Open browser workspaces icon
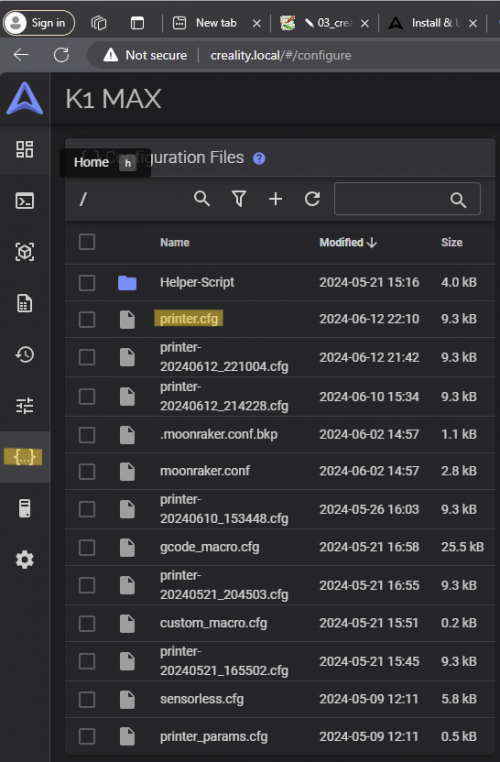 [x=99, y=23]
